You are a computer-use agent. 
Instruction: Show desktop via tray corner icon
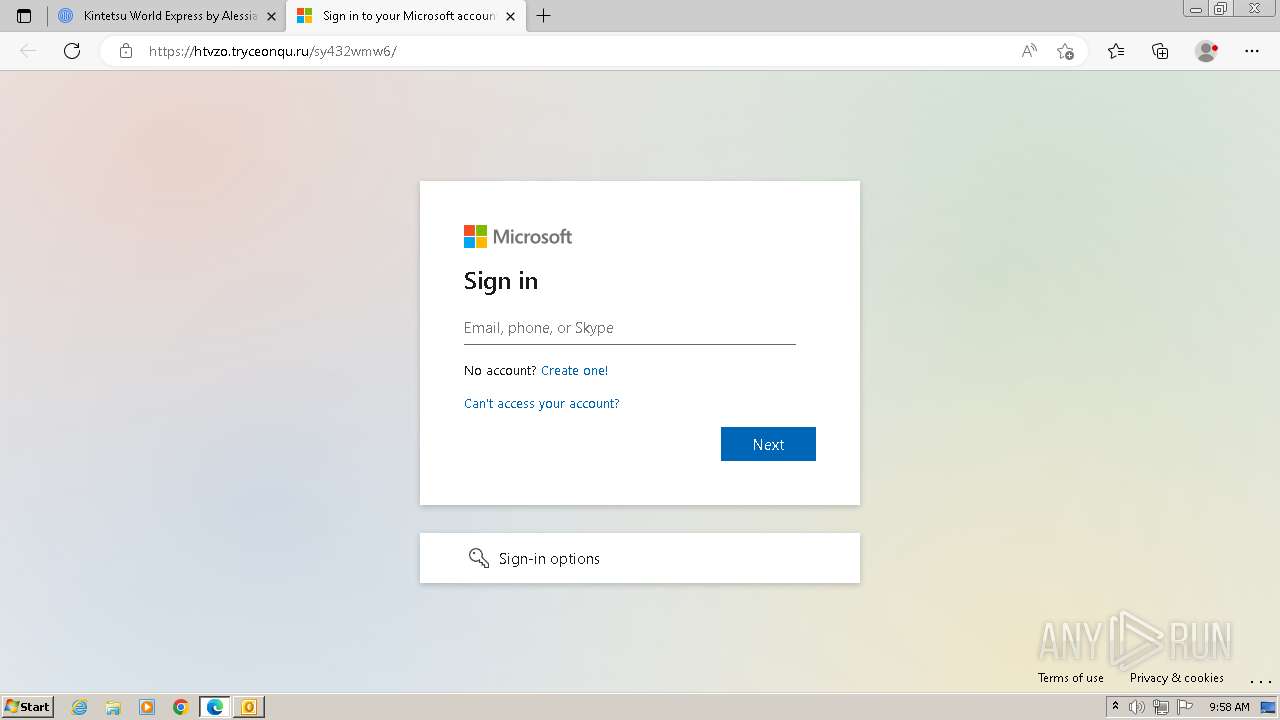click(x=1268, y=707)
